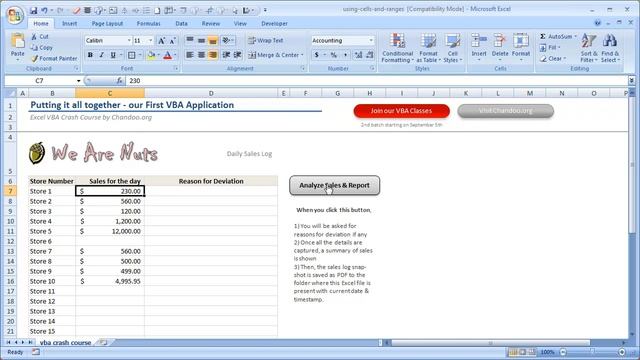Click Decrease Indent icon
The image size is (640, 360).
(x=226, y=55)
